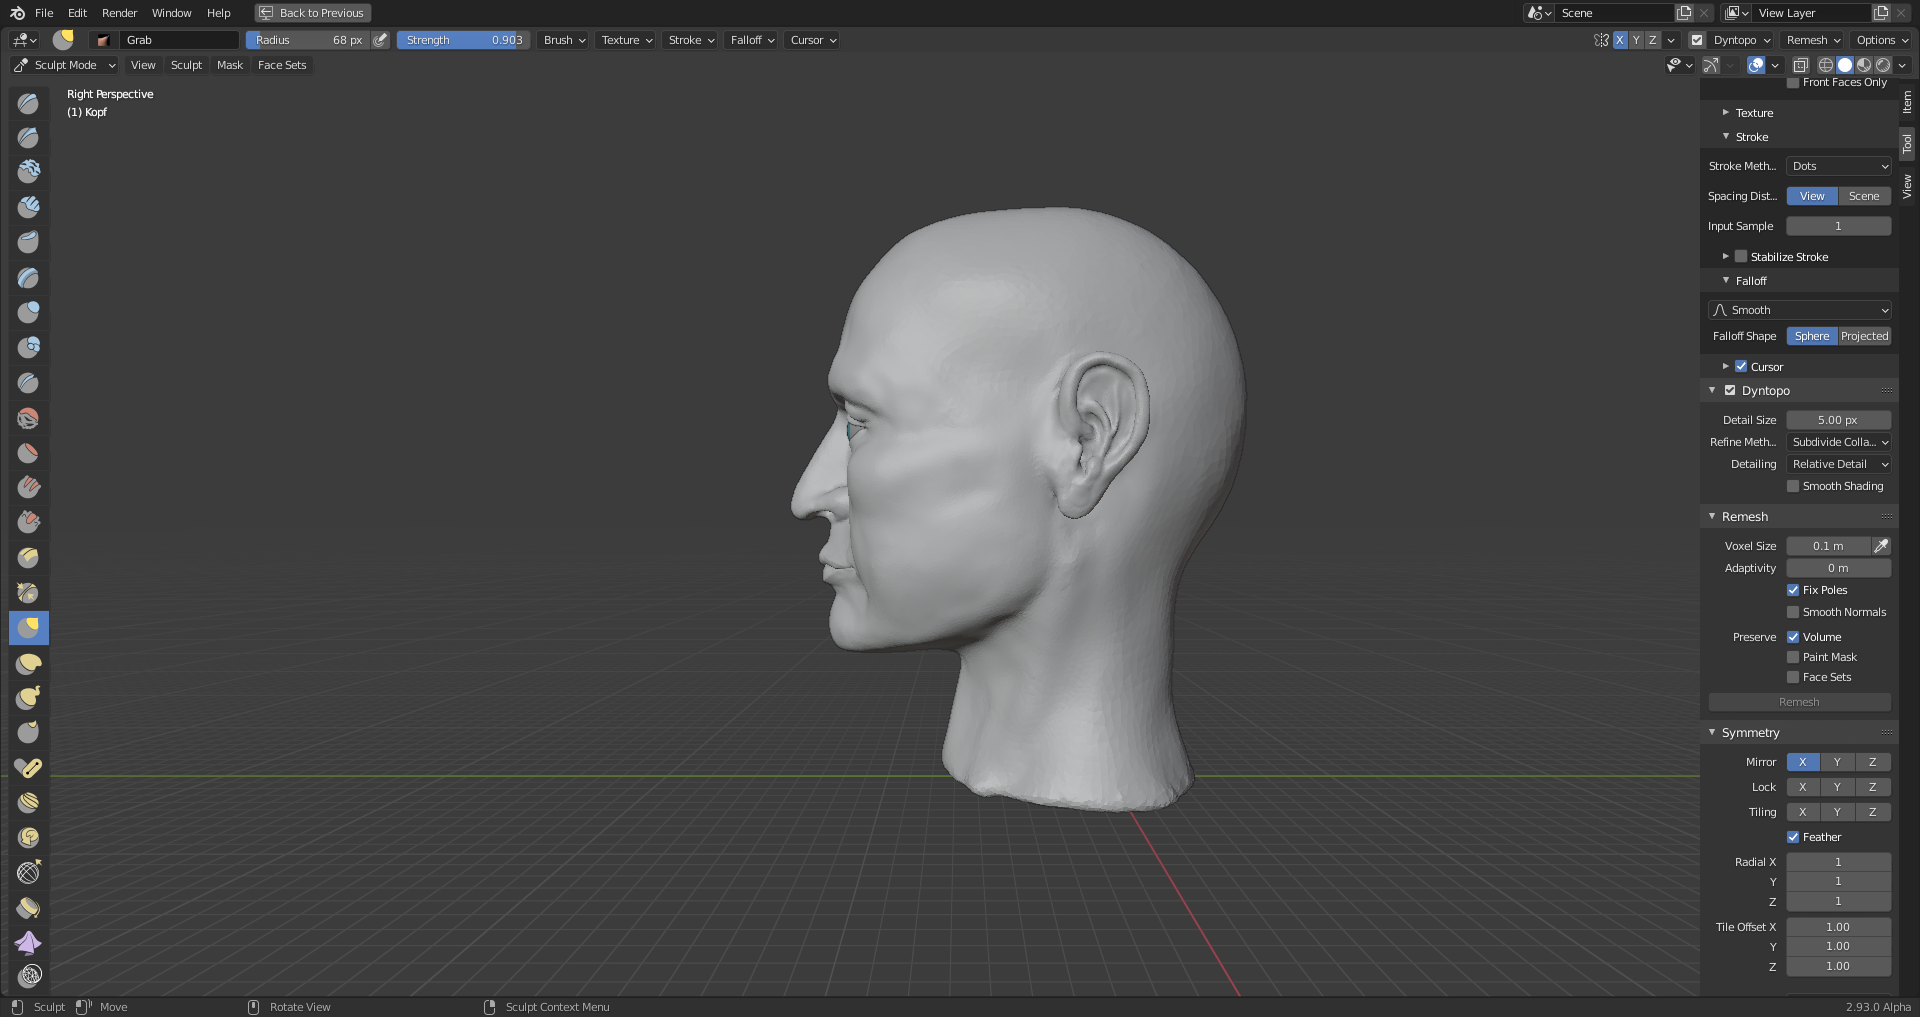Toggle the Feather symmetry checkbox
1920x1017 pixels.
pos(1793,837)
